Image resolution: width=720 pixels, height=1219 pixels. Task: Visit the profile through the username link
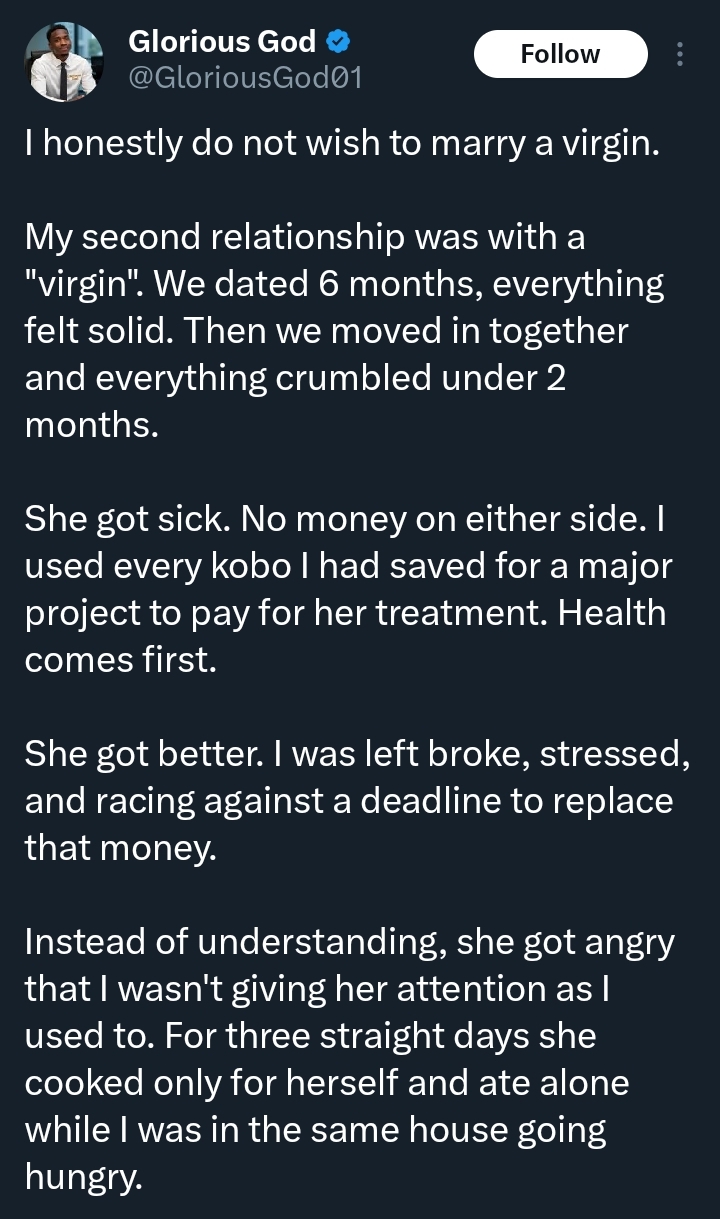[x=242, y=71]
